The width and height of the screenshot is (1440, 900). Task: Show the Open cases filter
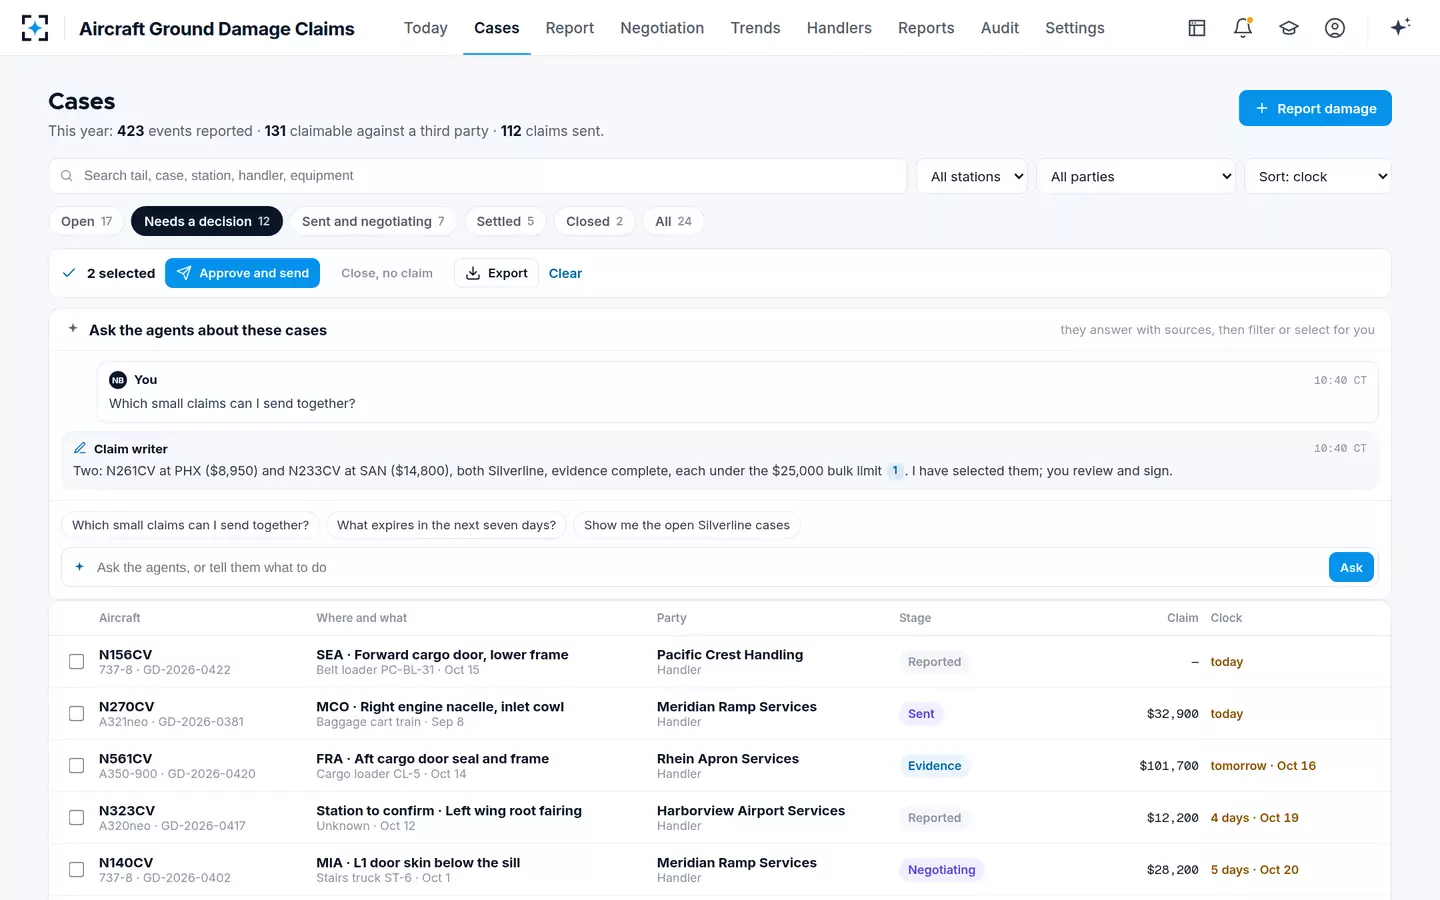(86, 221)
